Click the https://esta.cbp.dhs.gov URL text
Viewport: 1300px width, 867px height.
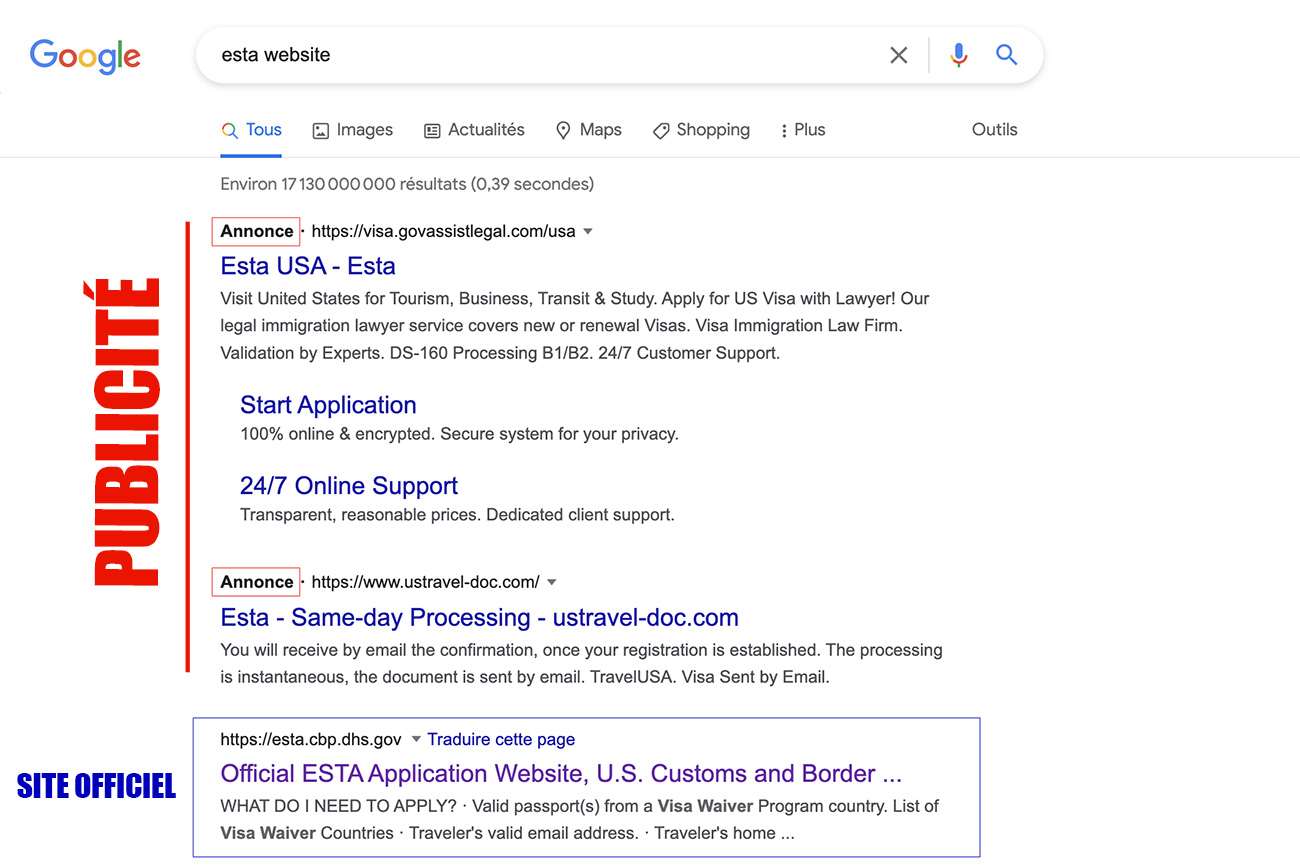pos(311,740)
